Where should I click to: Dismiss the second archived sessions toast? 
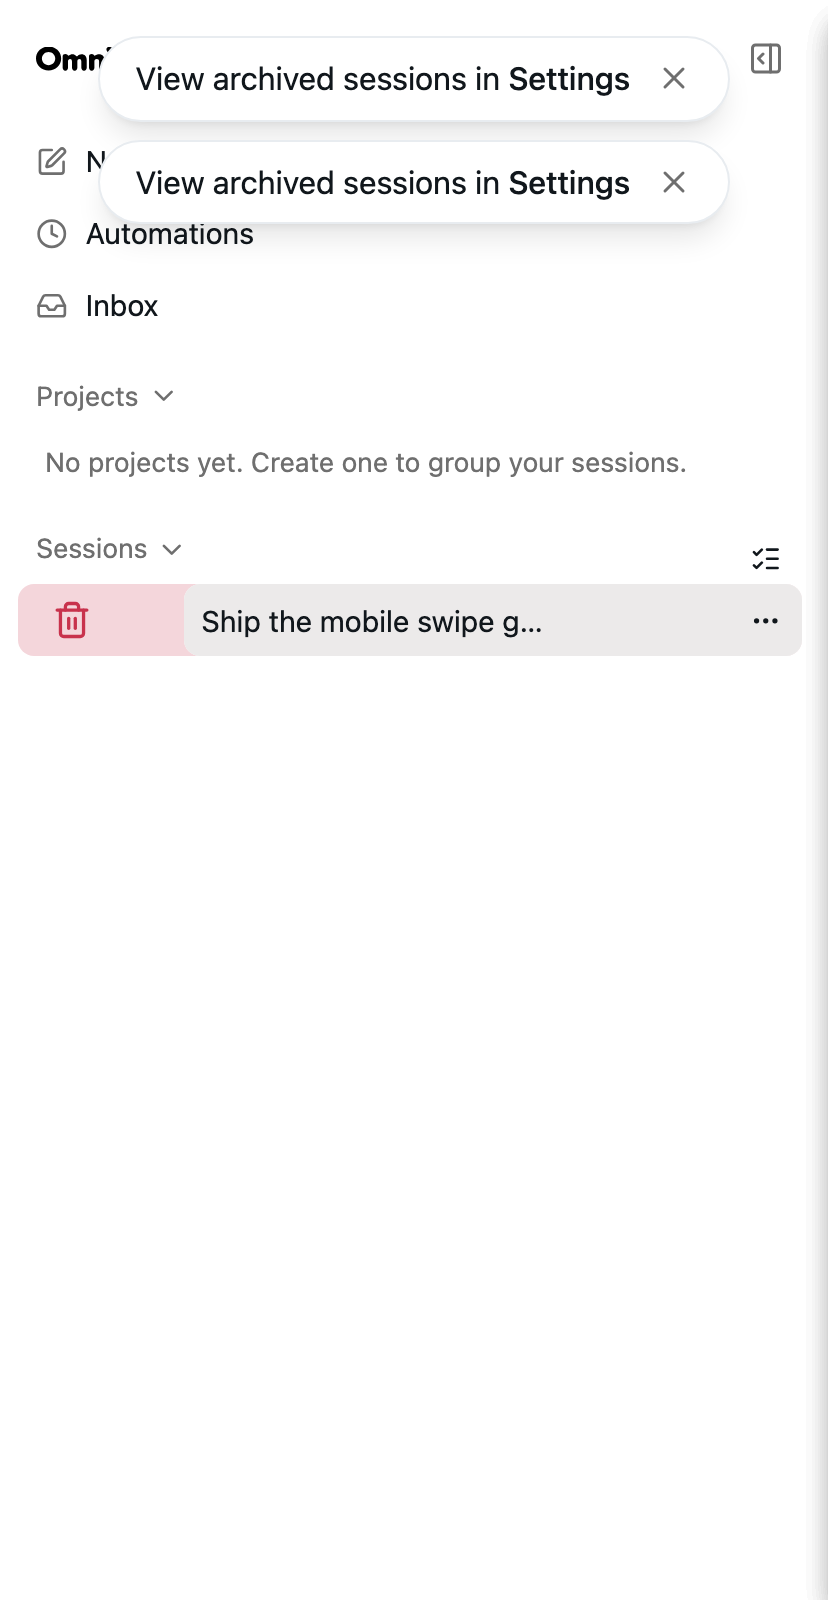pos(674,182)
